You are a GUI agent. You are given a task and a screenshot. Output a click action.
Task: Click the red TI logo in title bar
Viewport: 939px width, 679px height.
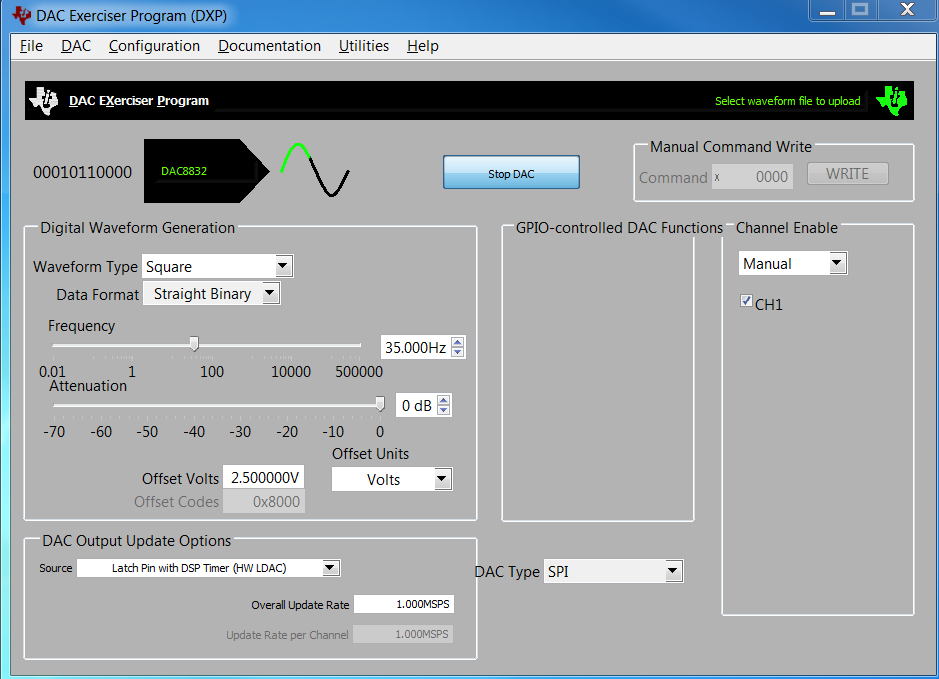pos(22,16)
